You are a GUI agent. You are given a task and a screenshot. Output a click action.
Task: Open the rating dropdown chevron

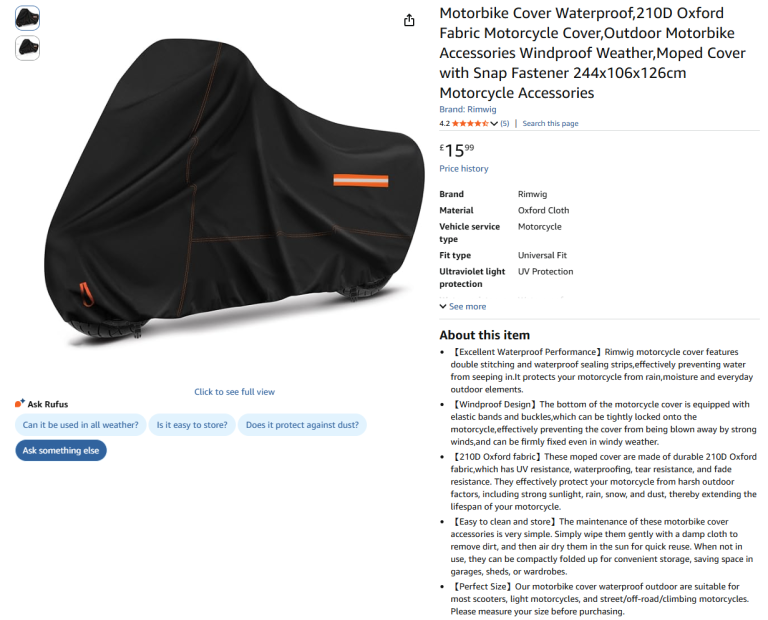point(494,123)
